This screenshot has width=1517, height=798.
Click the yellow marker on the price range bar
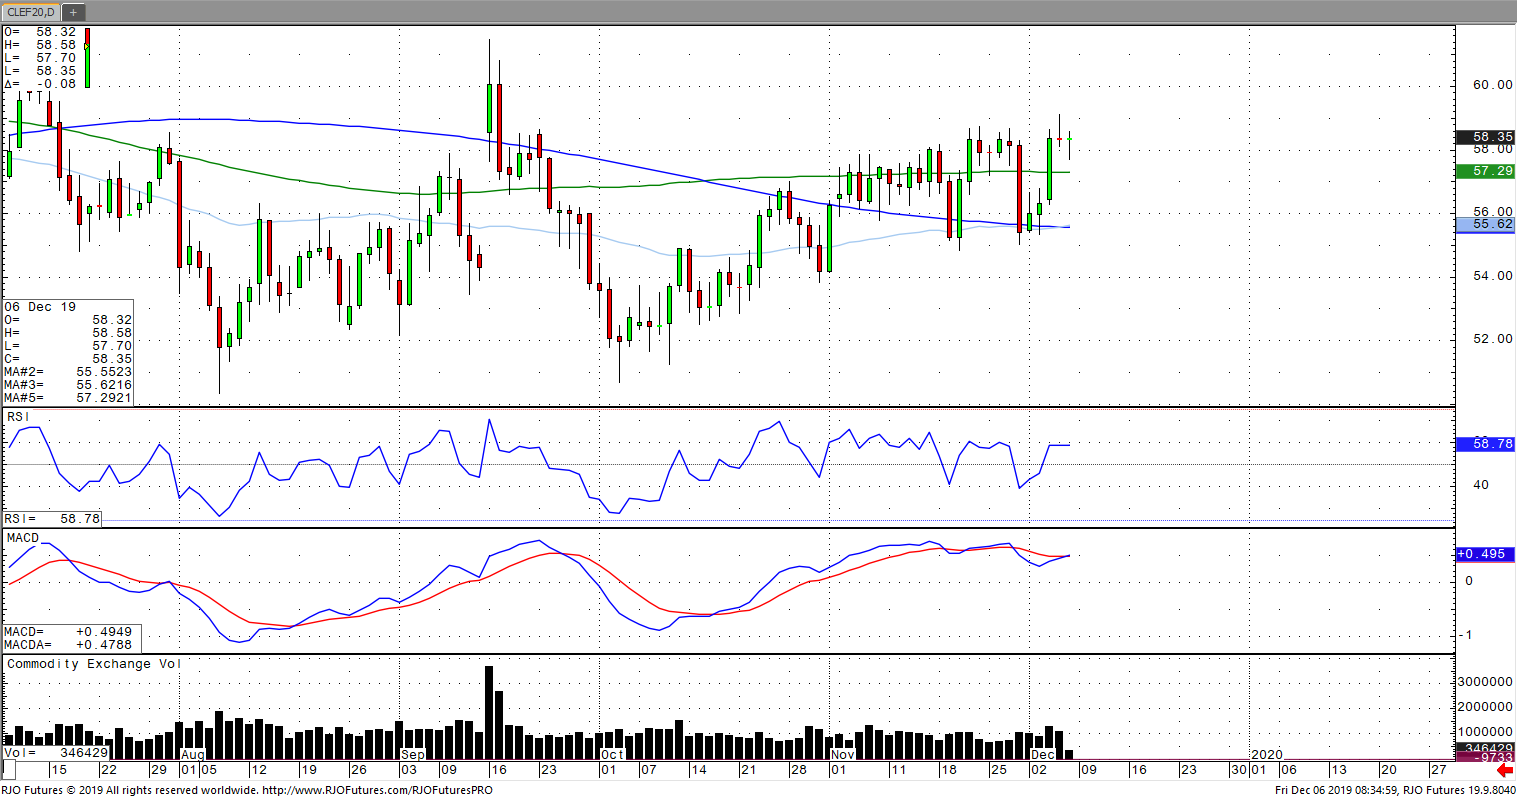click(87, 45)
